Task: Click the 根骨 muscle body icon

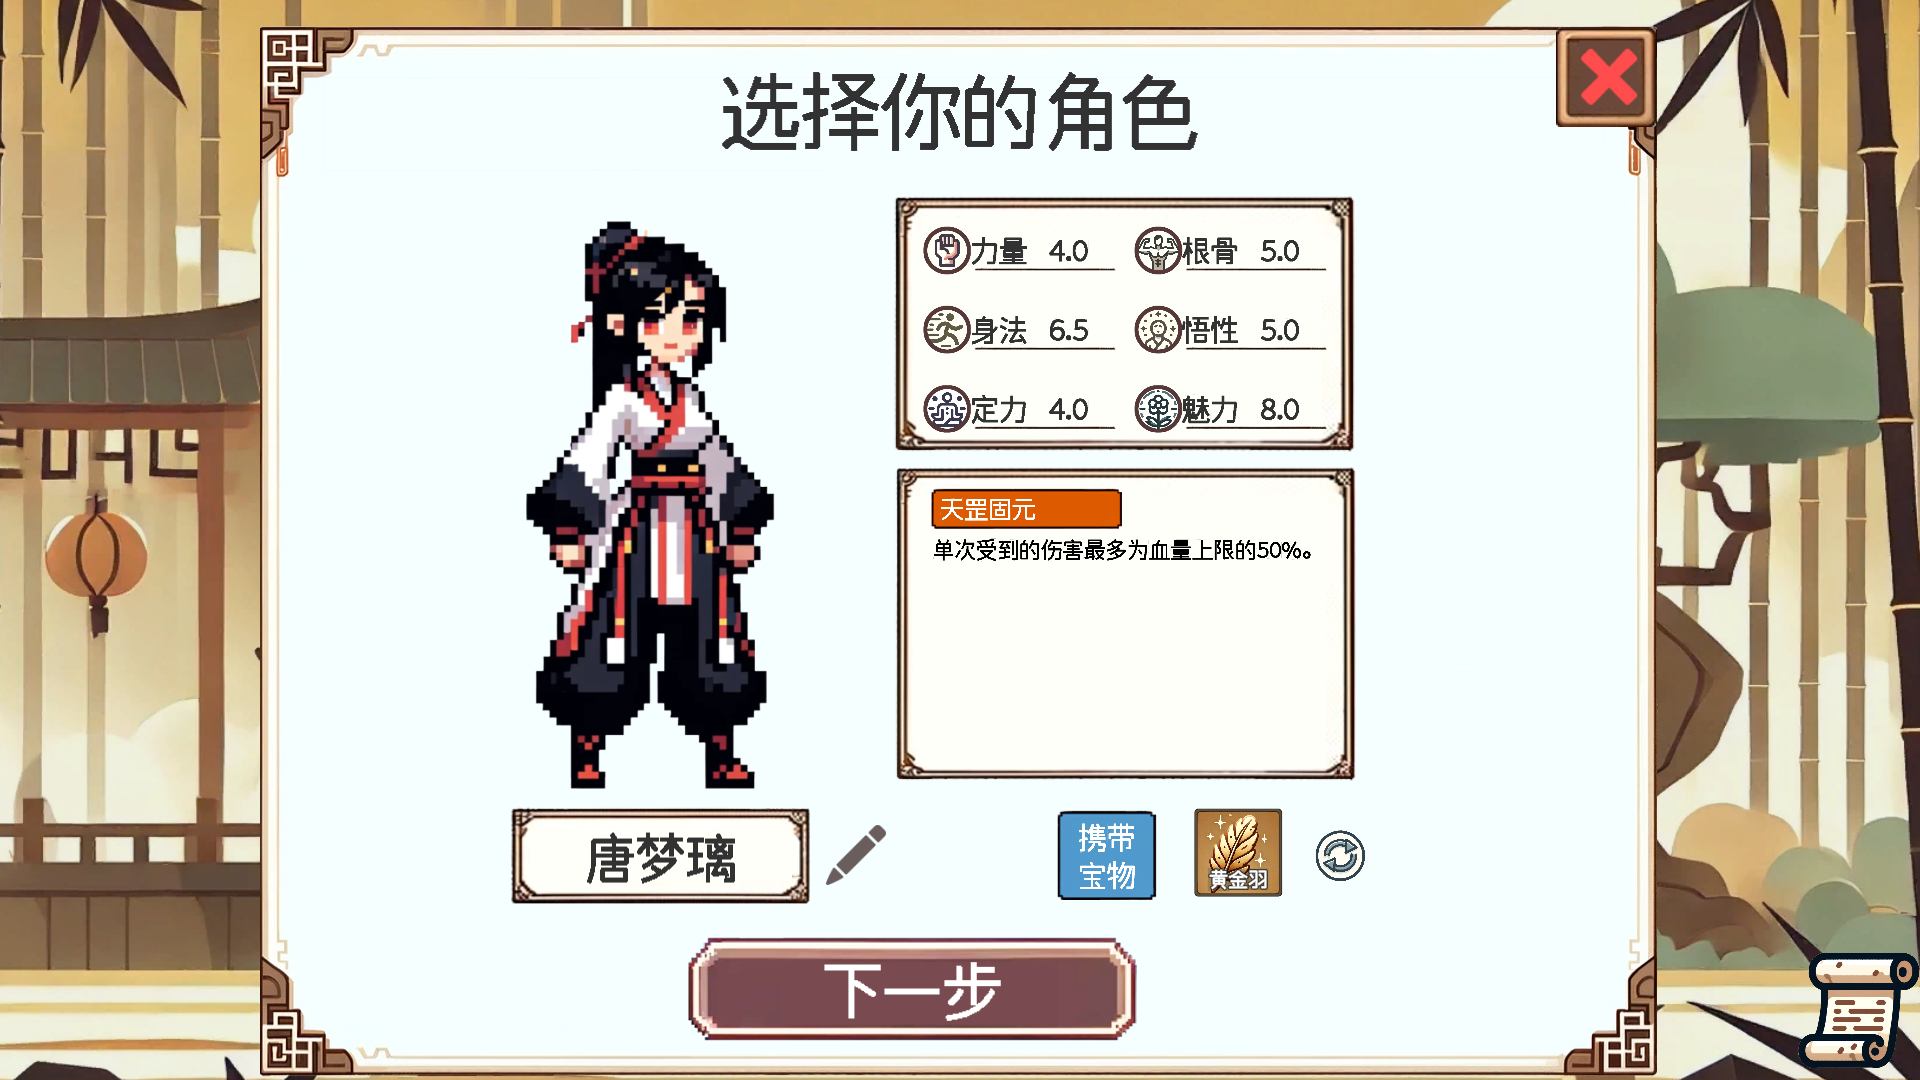Action: point(1158,250)
